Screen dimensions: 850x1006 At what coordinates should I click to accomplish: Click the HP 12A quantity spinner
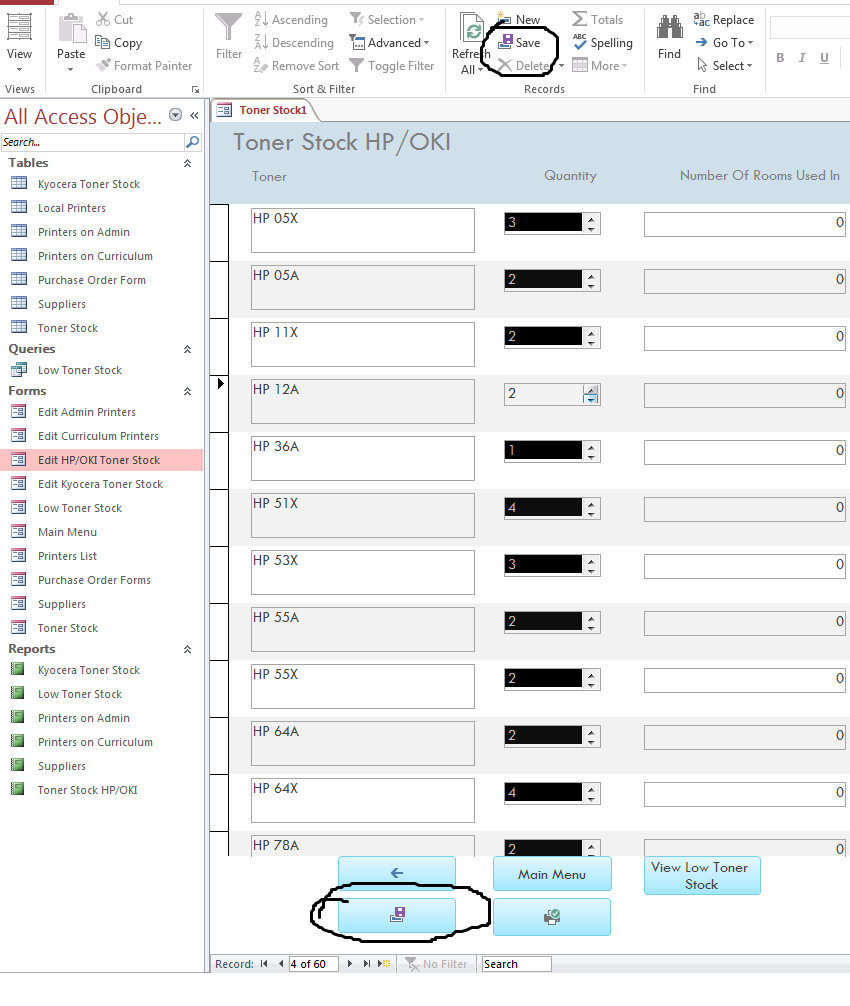click(x=591, y=394)
